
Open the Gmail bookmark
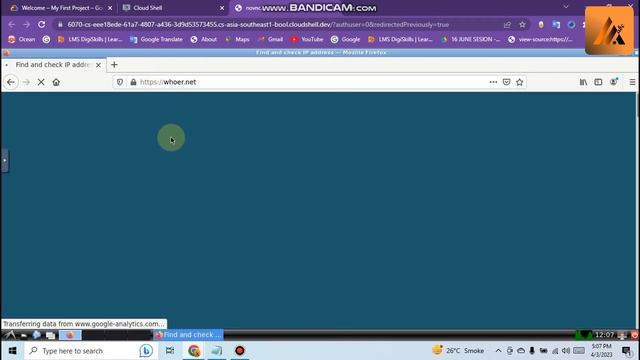[270, 39]
